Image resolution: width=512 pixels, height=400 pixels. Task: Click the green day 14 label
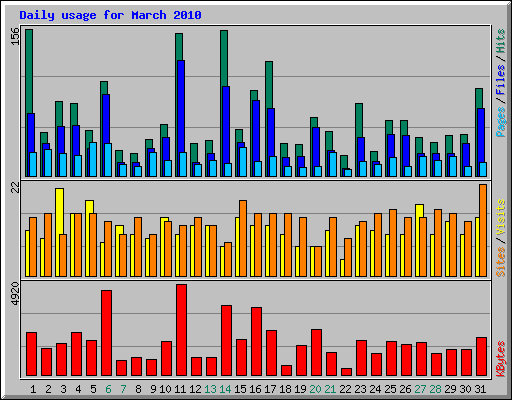(x=225, y=389)
